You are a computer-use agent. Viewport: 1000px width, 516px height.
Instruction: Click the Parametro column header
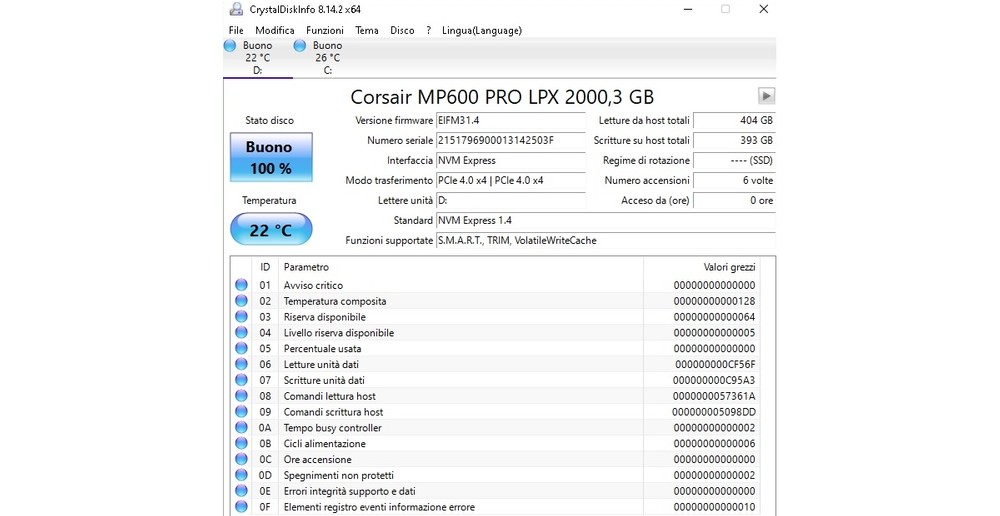click(460, 267)
